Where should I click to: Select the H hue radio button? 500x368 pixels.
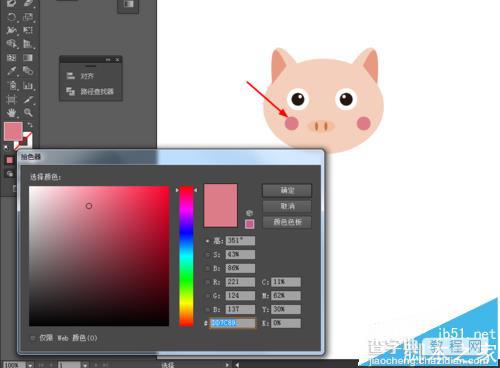(208, 241)
